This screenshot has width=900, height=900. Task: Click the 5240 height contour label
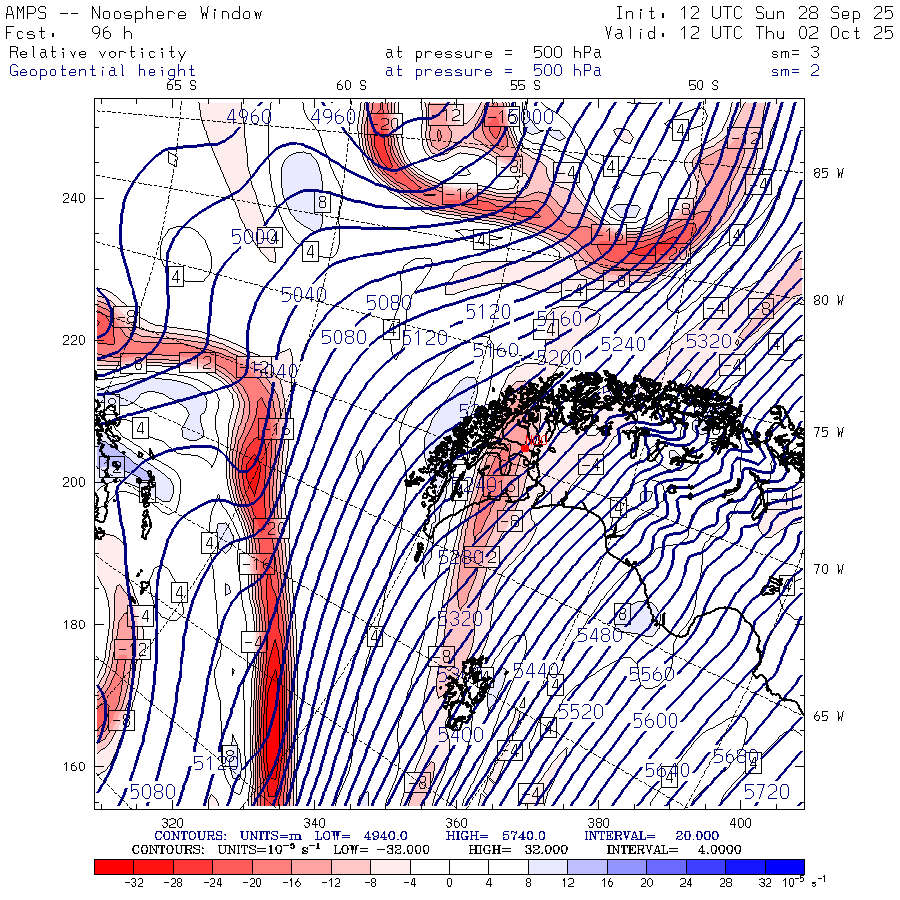tap(623, 344)
